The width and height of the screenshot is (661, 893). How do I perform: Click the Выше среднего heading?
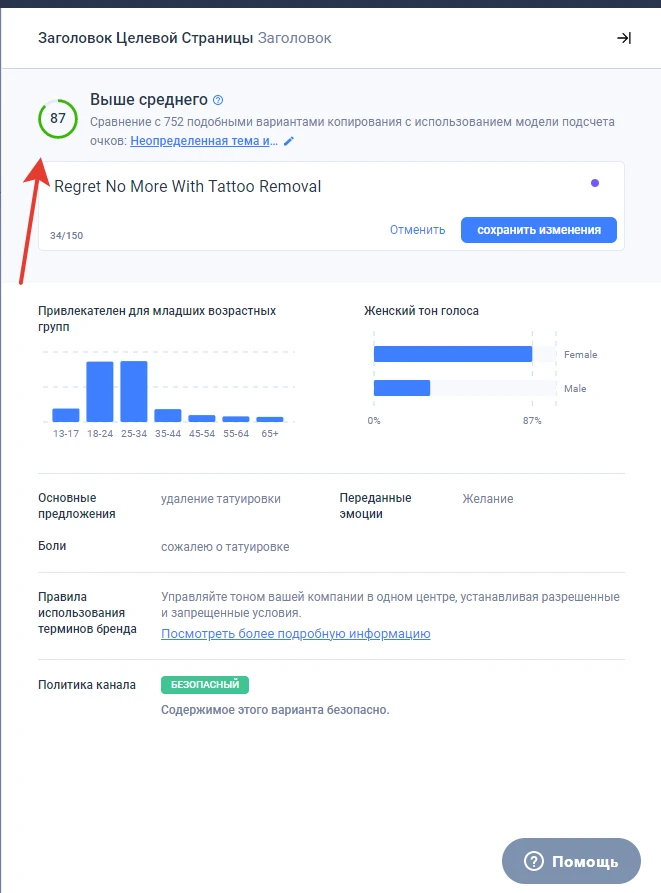149,100
